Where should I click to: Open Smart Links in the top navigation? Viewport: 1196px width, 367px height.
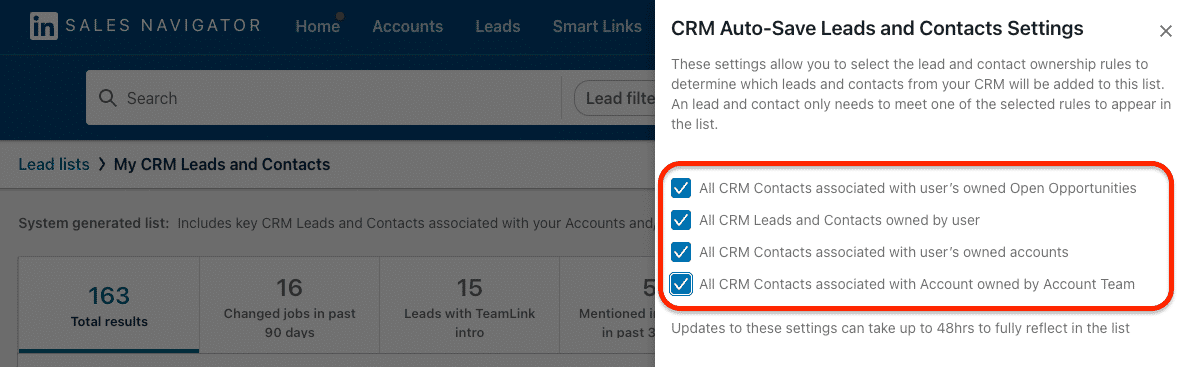tap(597, 27)
